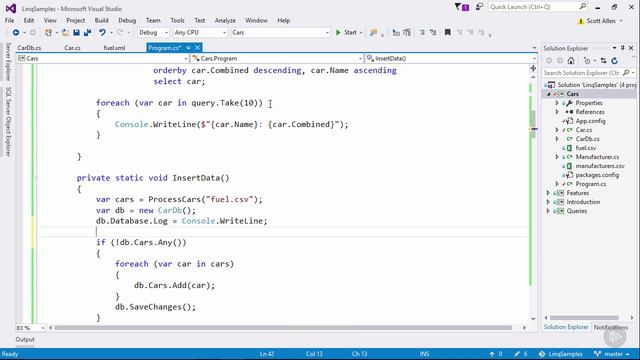The width and height of the screenshot is (640, 360).
Task: Click the notifications flag icon in title bar
Action: coord(462,7)
